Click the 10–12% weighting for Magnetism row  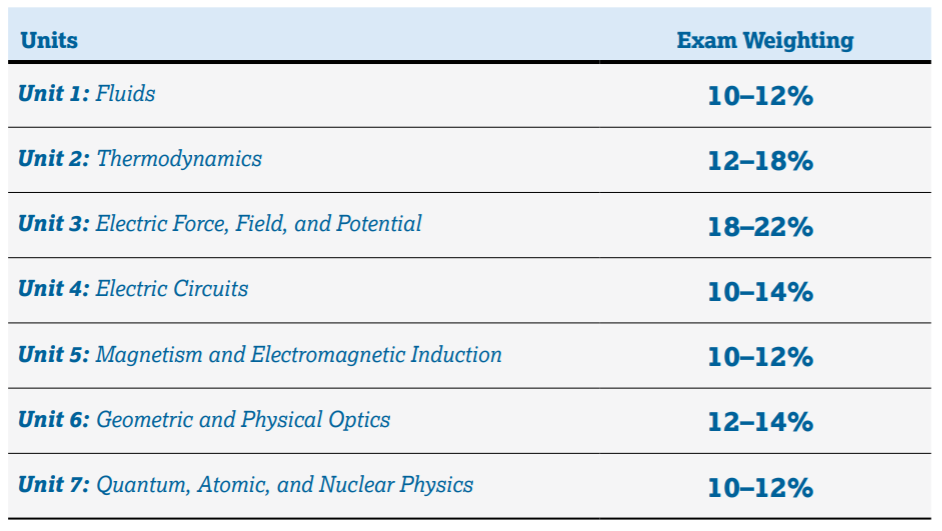click(760, 357)
